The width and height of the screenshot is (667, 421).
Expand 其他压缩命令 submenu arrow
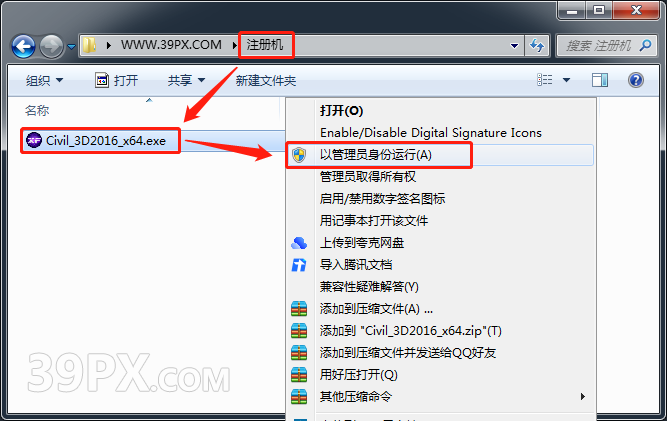pyautogui.click(x=583, y=396)
